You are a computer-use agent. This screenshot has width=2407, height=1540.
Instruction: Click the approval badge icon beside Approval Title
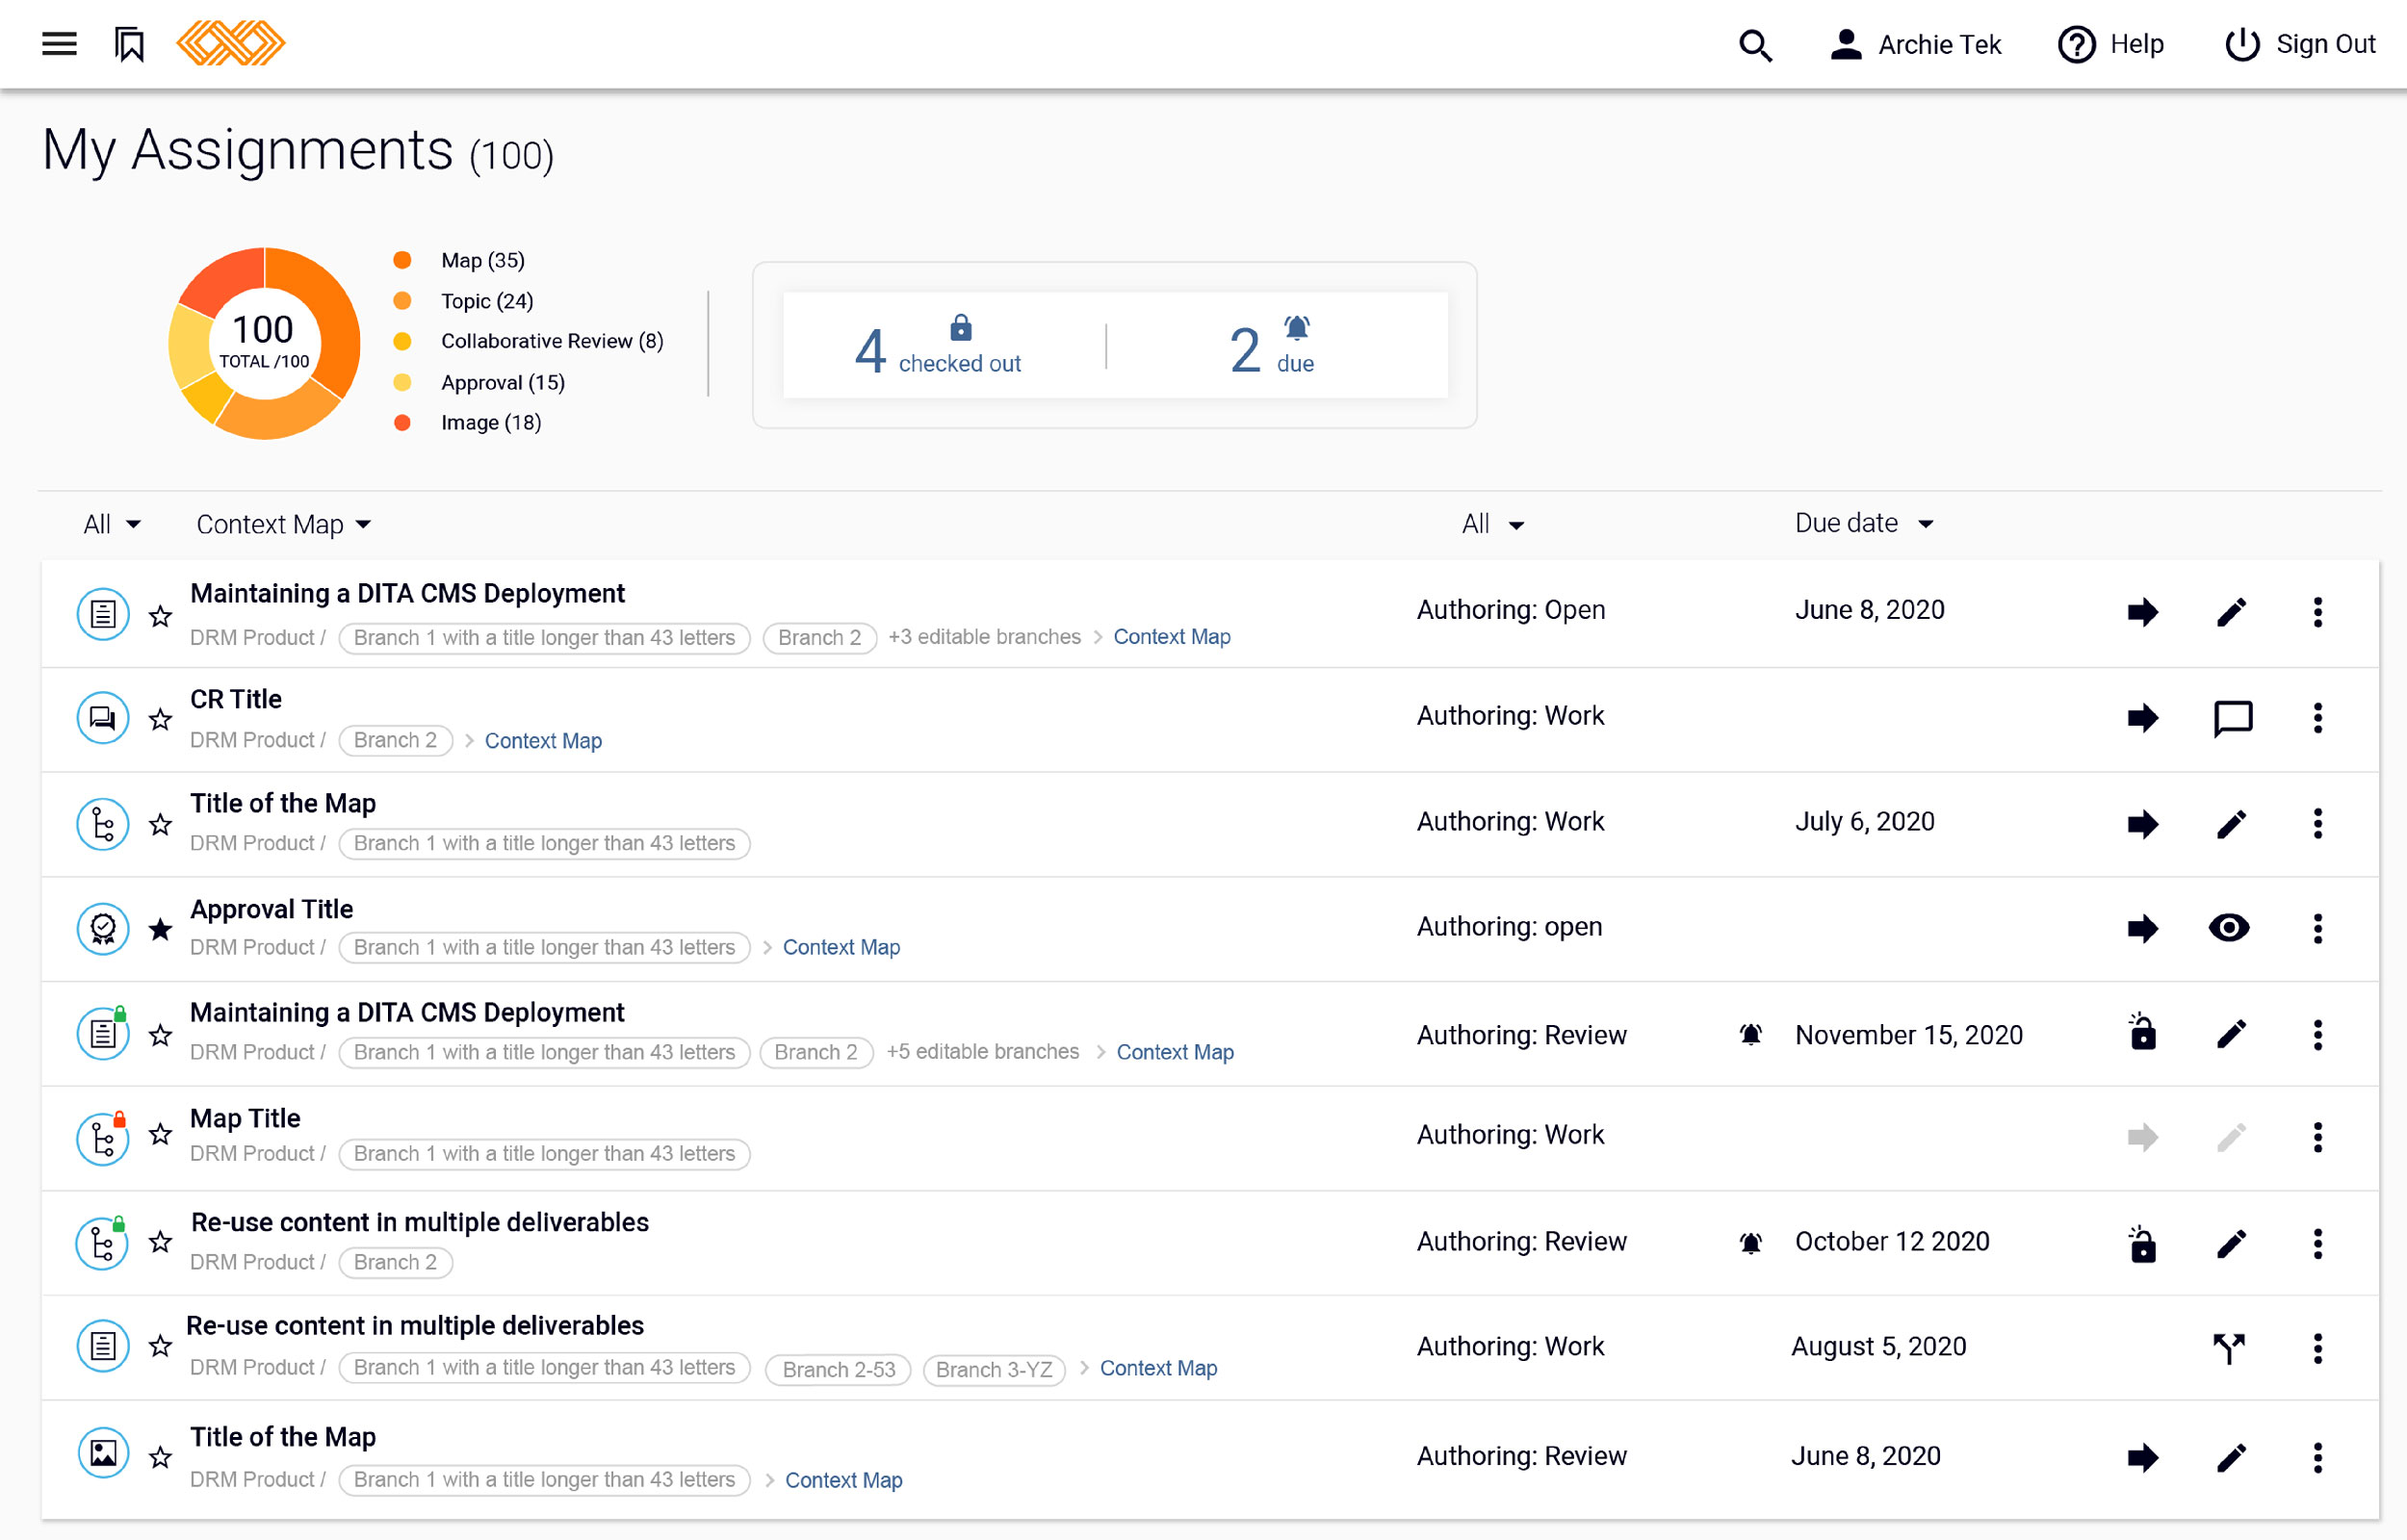(x=103, y=929)
